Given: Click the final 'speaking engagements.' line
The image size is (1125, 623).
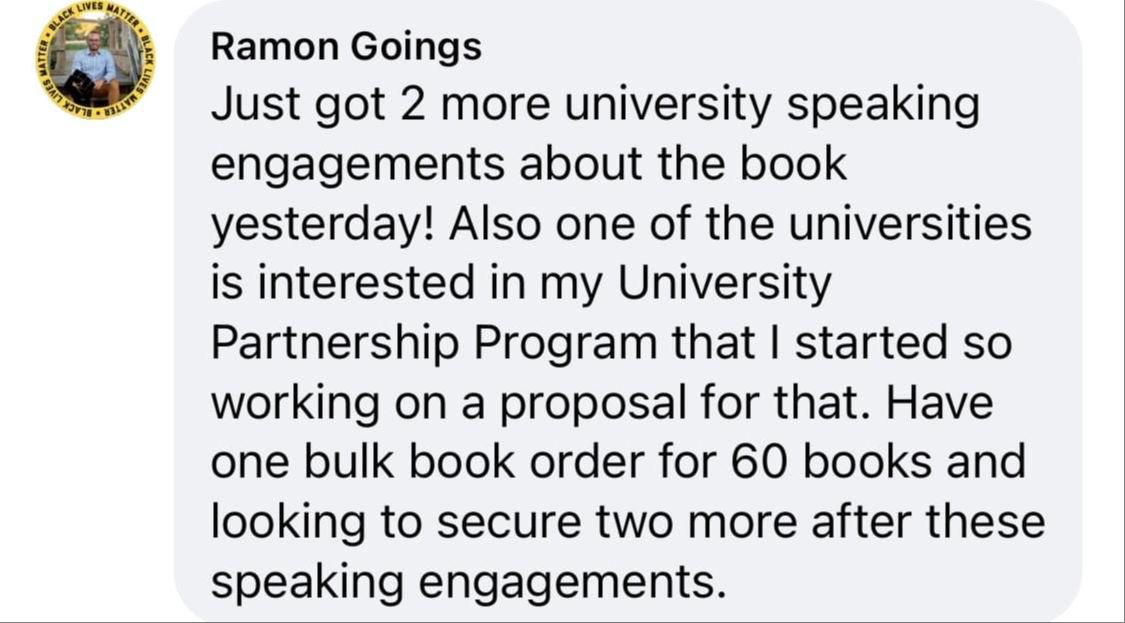Looking at the screenshot, I should [467, 580].
